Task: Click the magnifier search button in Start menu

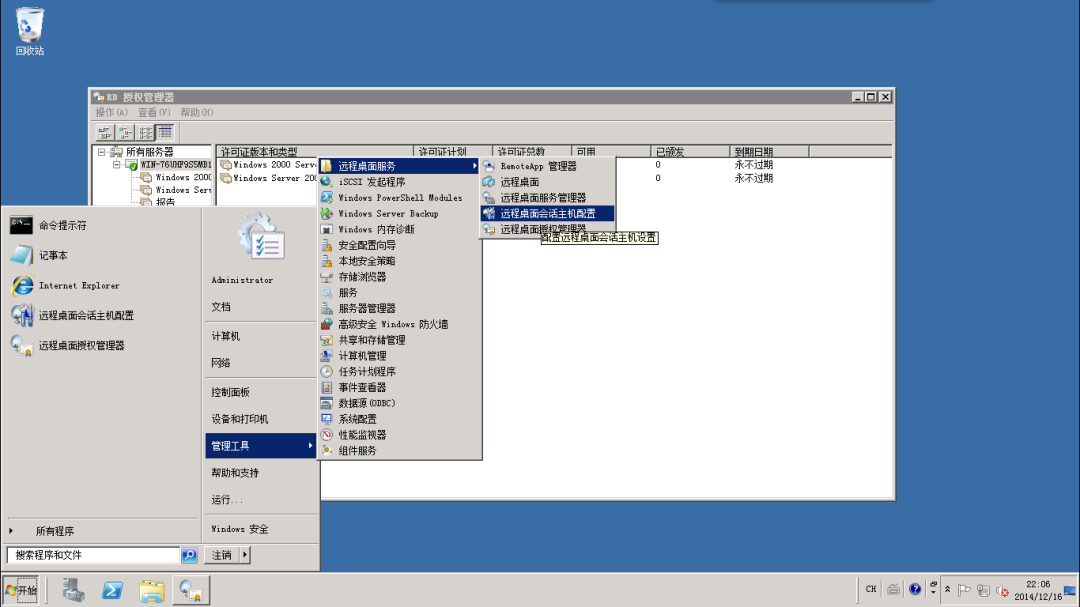Action: 189,555
